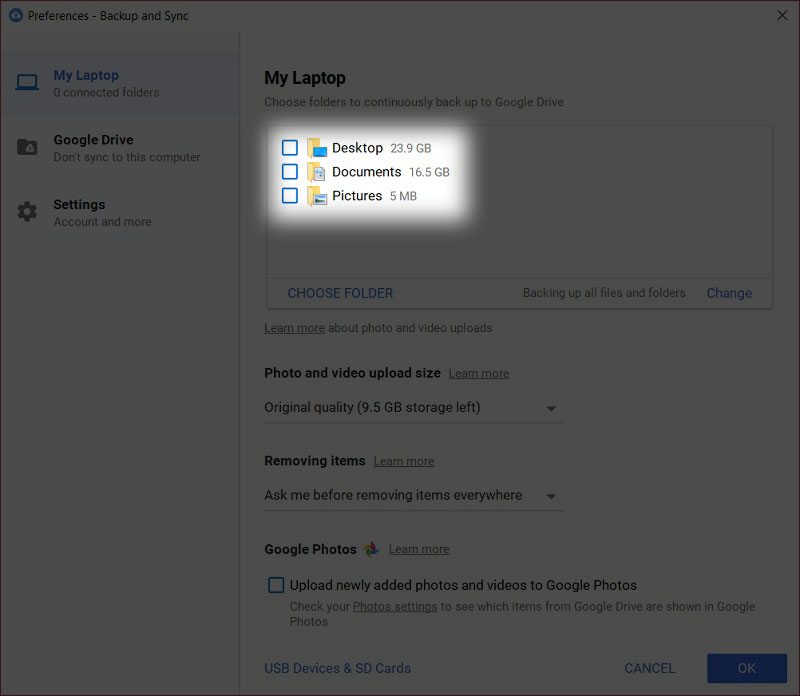Click CHOOSE FOLDER button

pyautogui.click(x=340, y=293)
